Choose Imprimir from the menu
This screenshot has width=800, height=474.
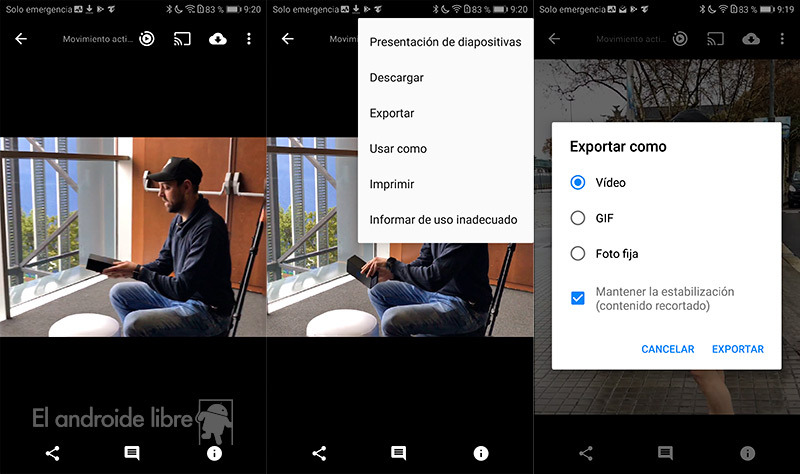point(392,184)
